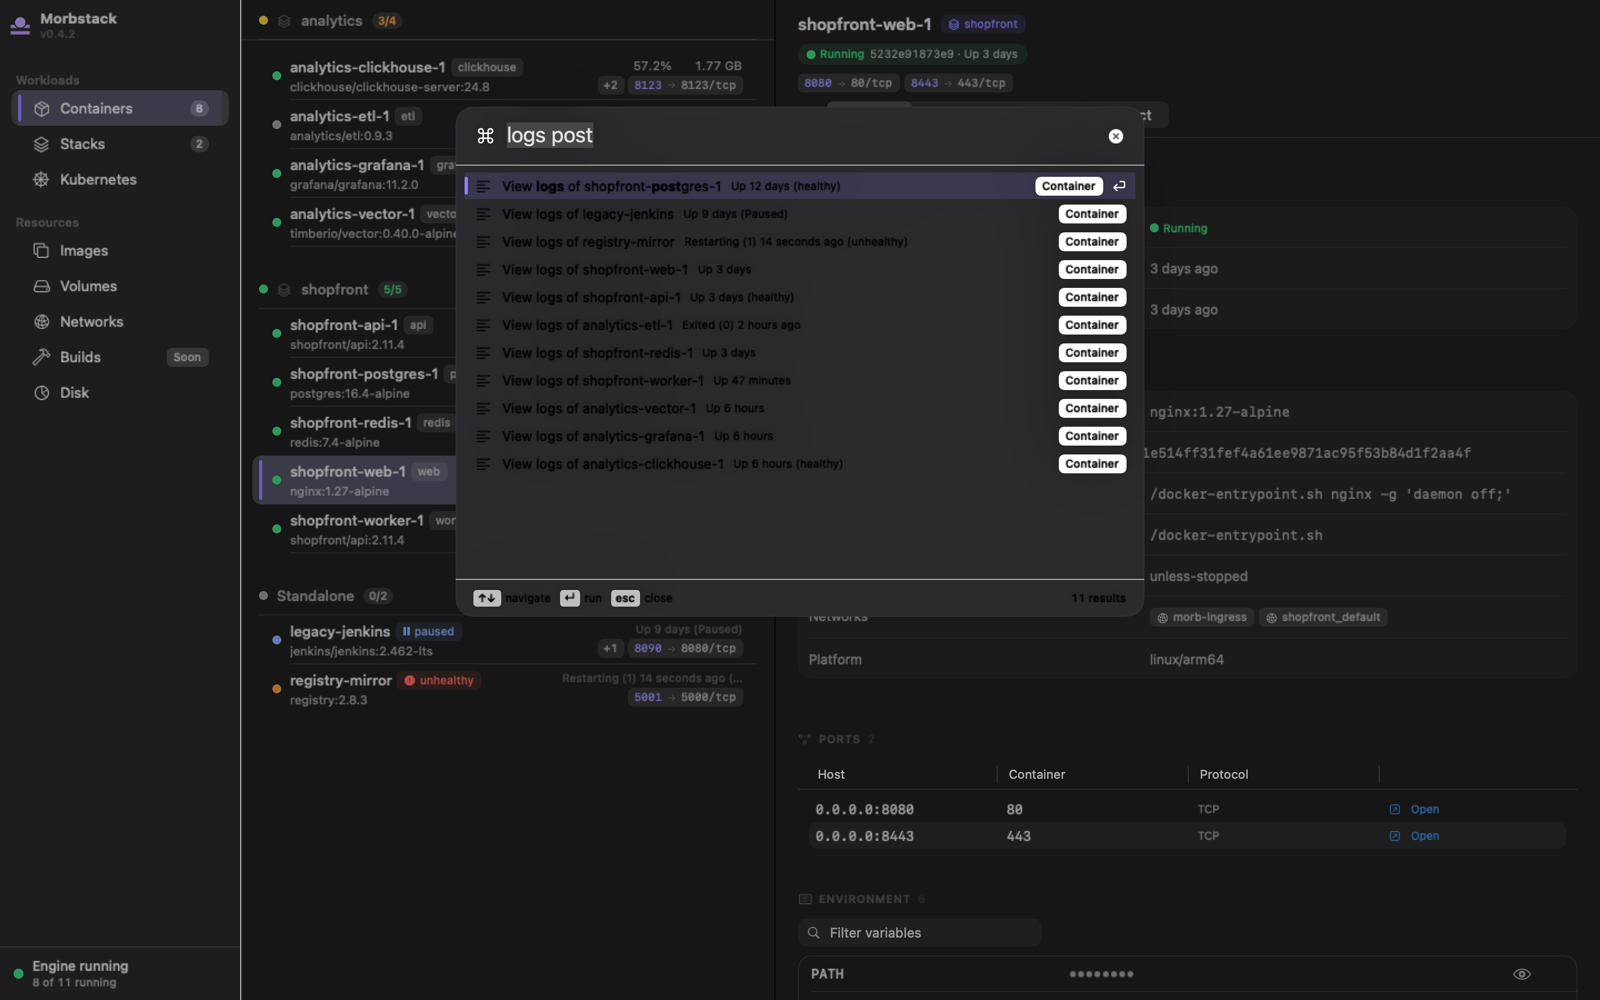1600x1000 pixels.
Task: Click the 8443 → 443/tcp port badge
Action: pyautogui.click(x=958, y=83)
